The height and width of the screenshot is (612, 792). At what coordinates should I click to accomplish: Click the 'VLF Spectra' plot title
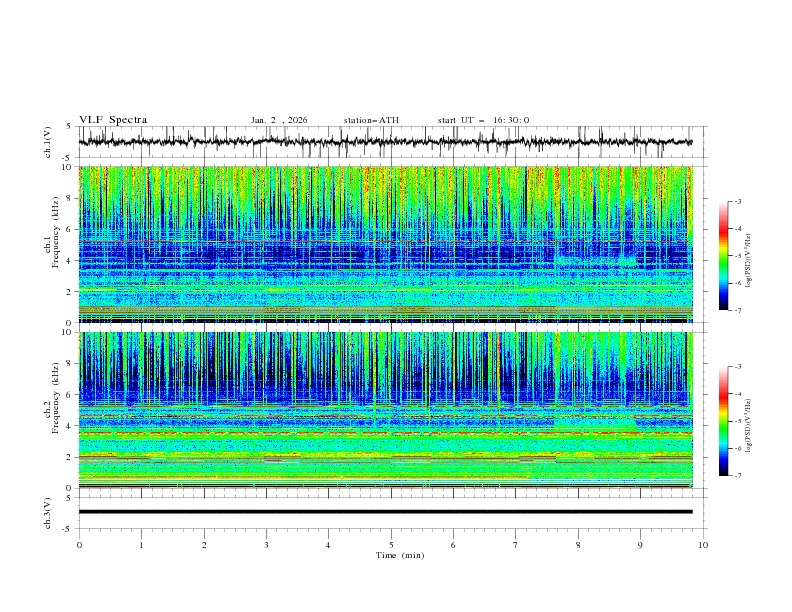113,120
